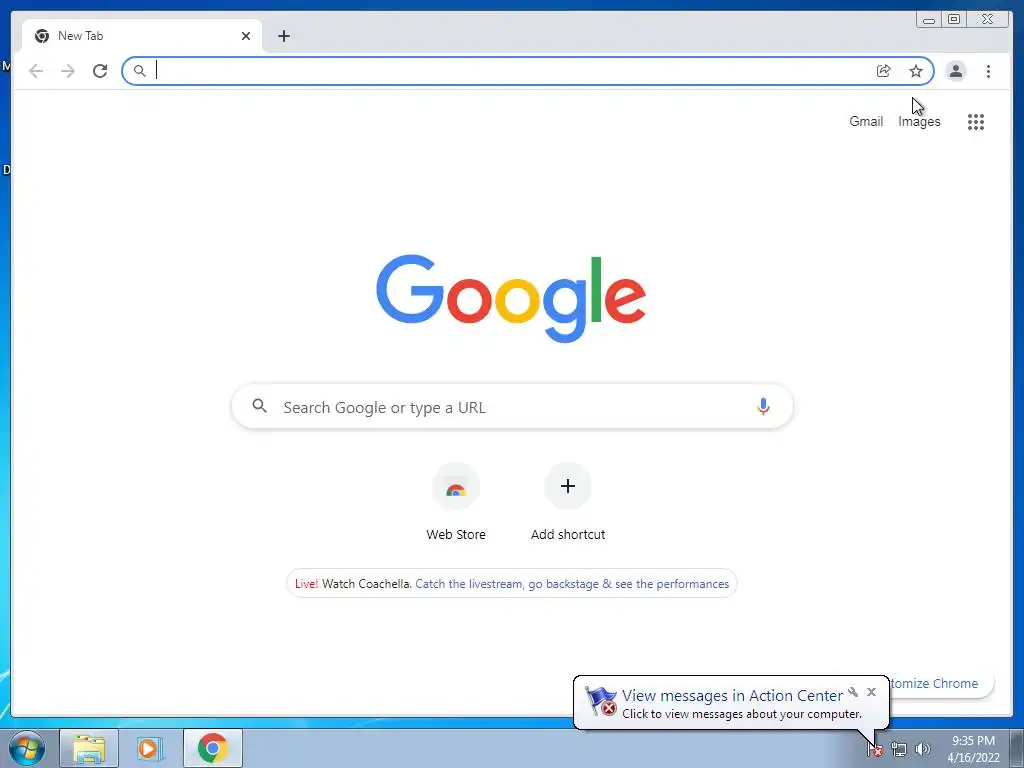Viewport: 1024px width, 768px height.
Task: Maximize the Chrome window
Action: (954, 20)
